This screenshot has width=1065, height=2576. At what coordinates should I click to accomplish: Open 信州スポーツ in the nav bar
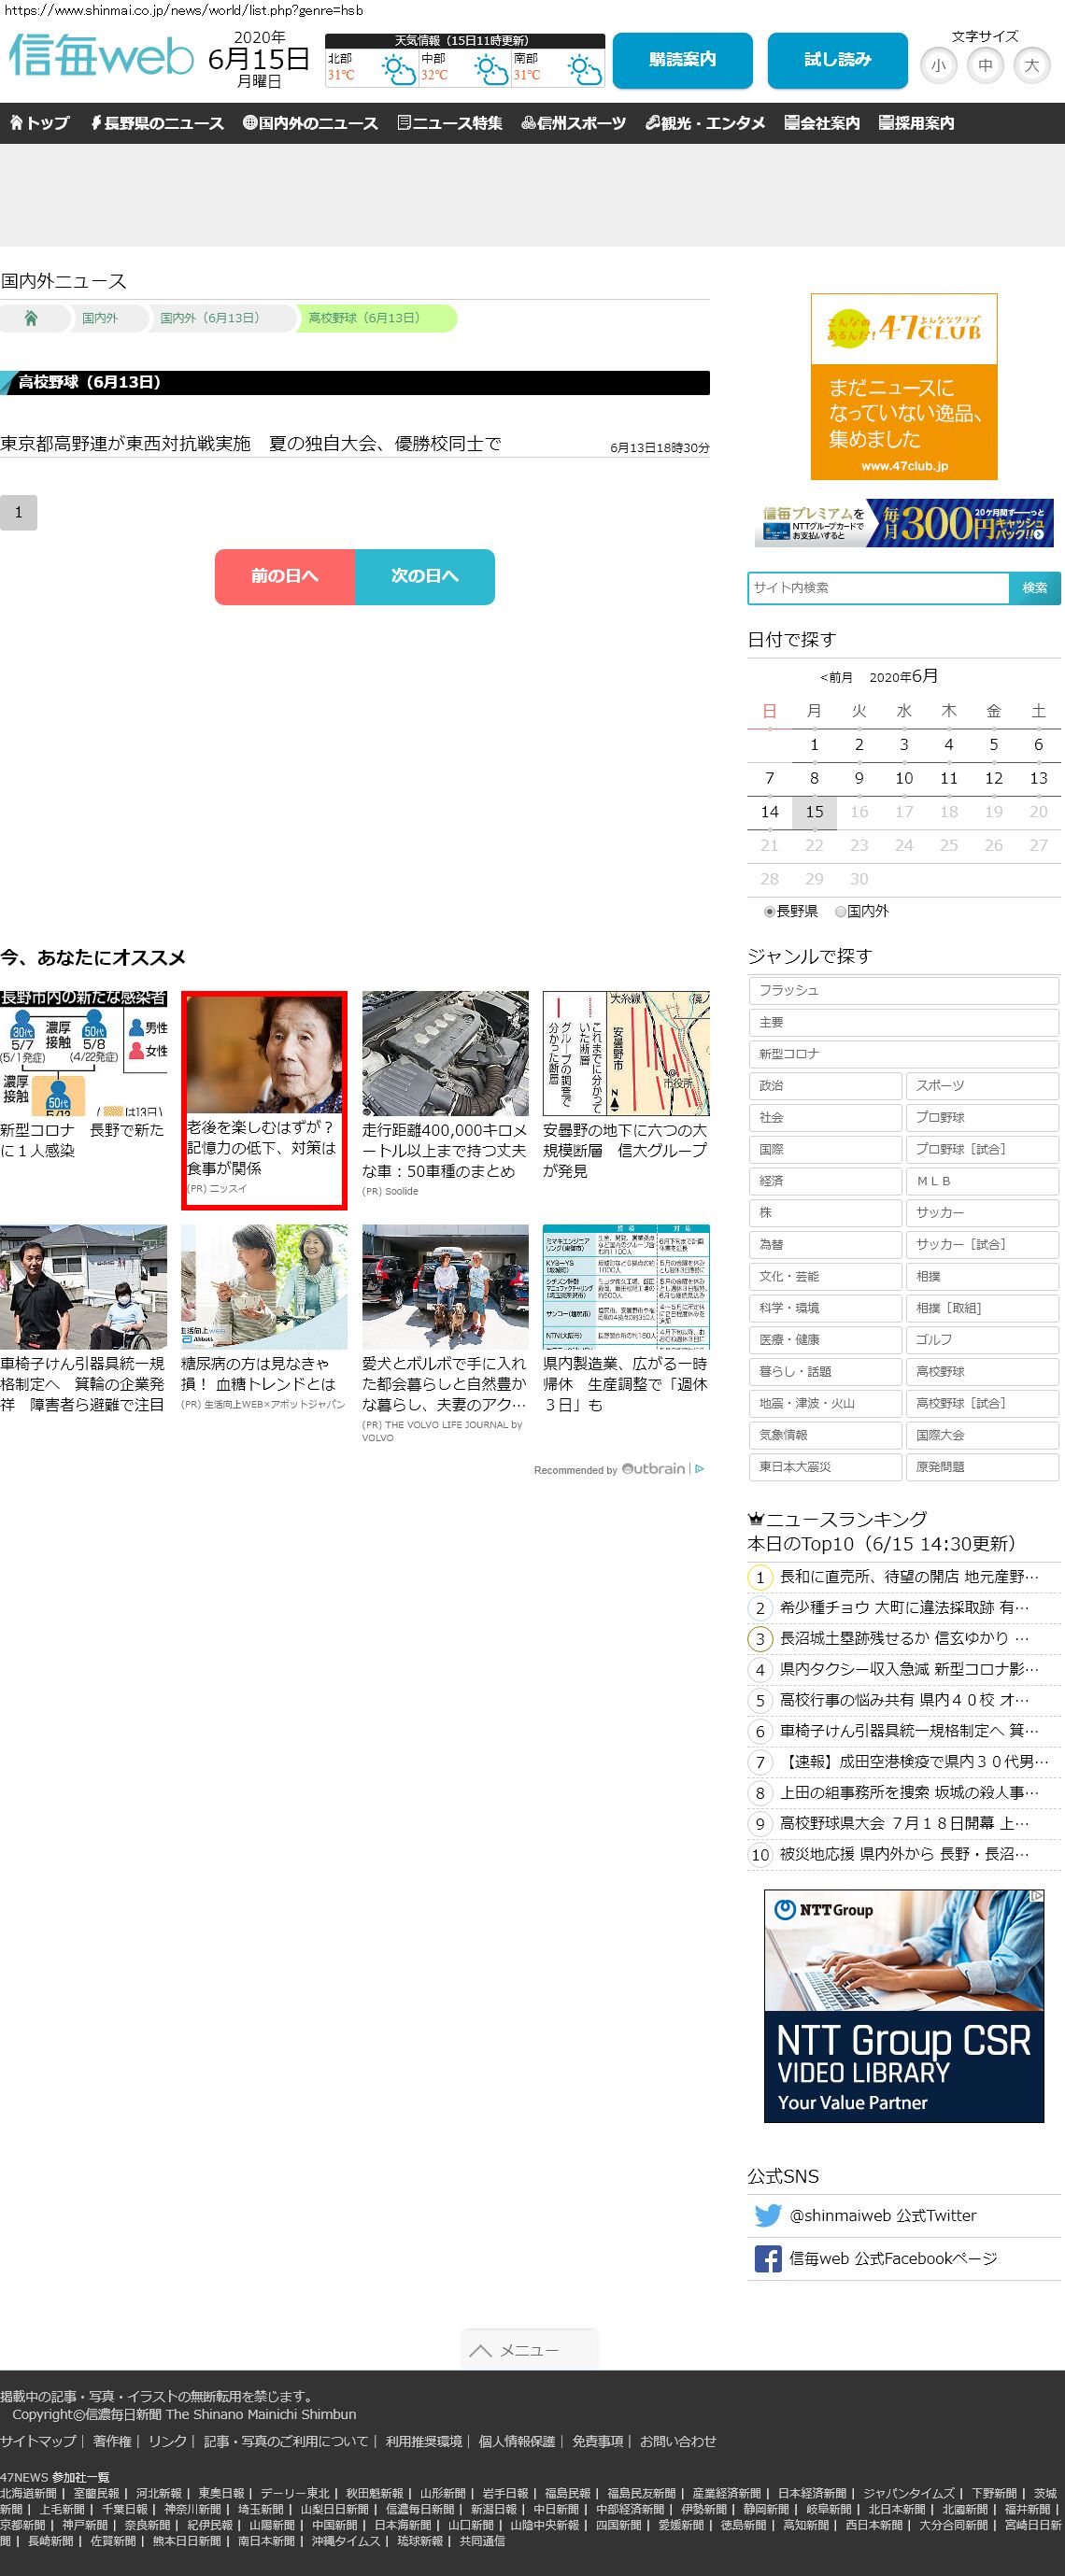pyautogui.click(x=574, y=123)
